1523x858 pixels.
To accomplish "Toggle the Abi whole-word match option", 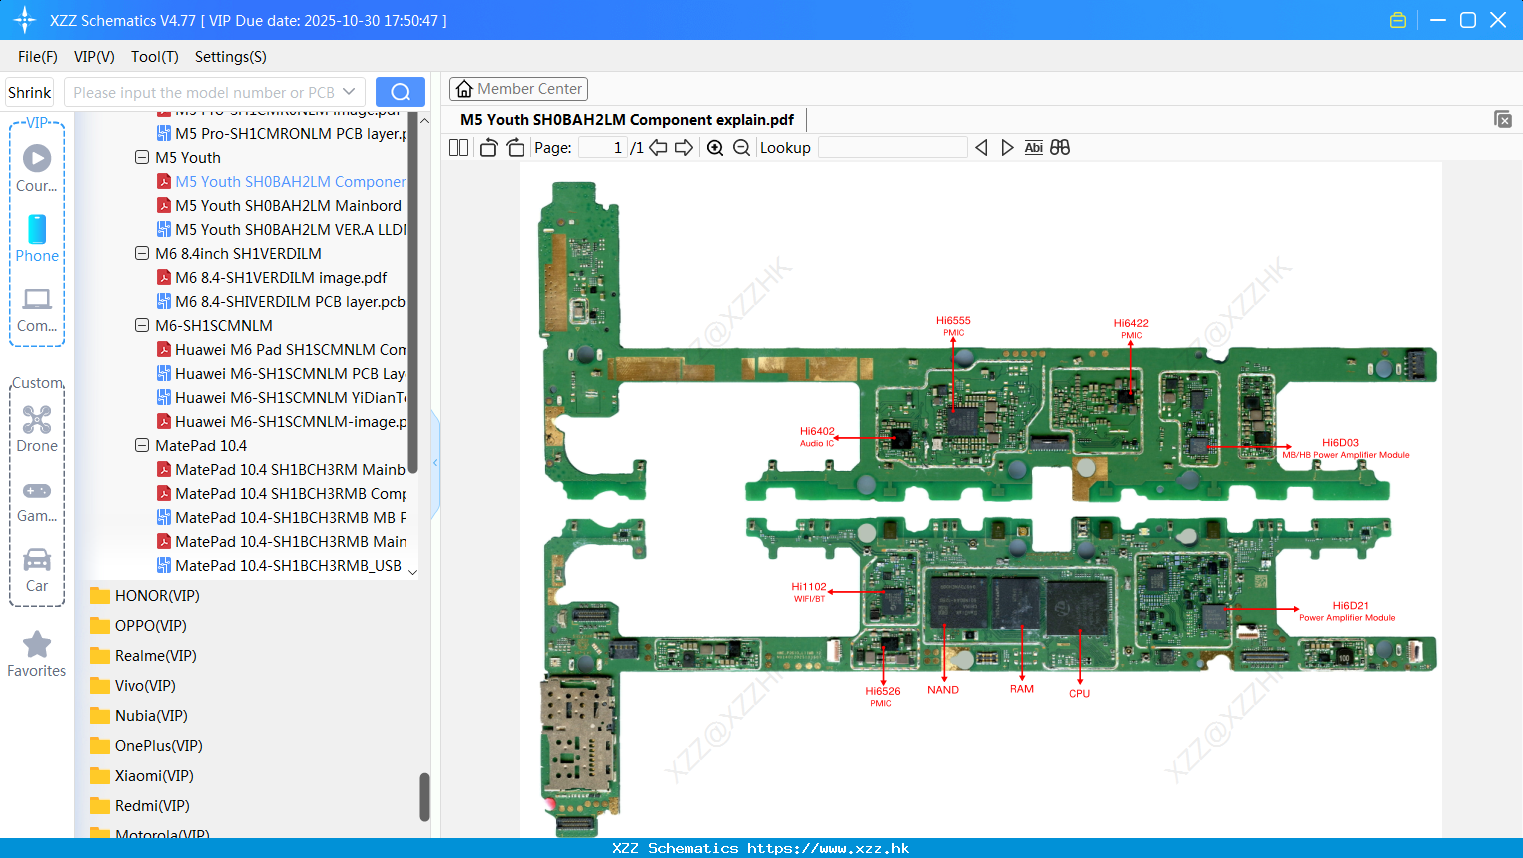I will [x=1034, y=148].
